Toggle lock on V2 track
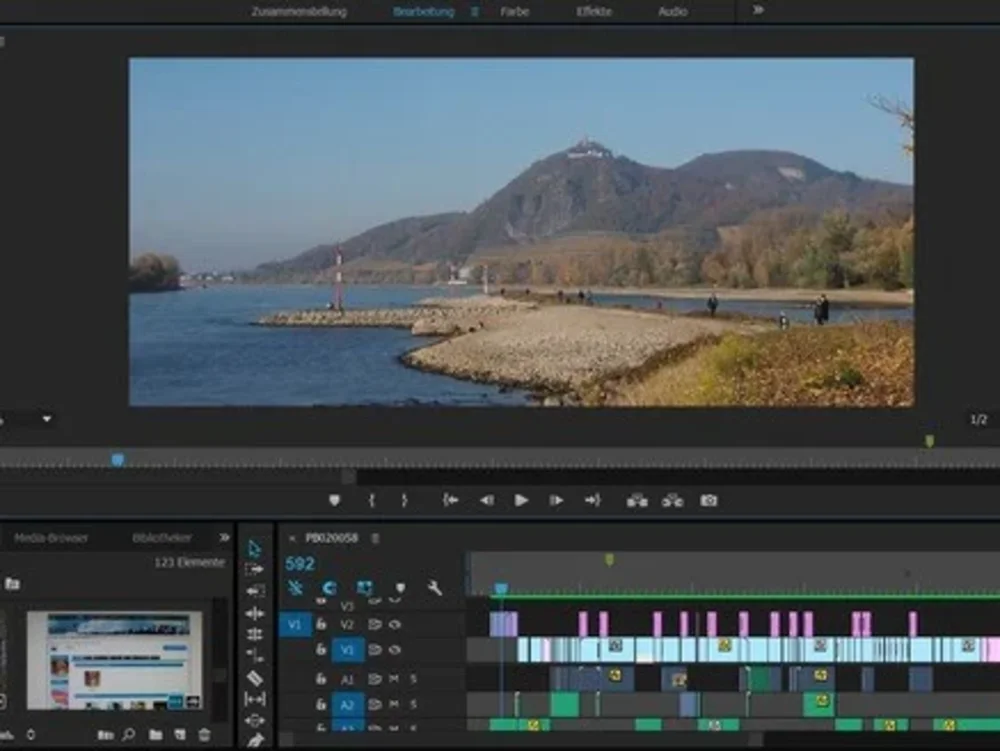This screenshot has height=751, width=1000. (x=321, y=624)
